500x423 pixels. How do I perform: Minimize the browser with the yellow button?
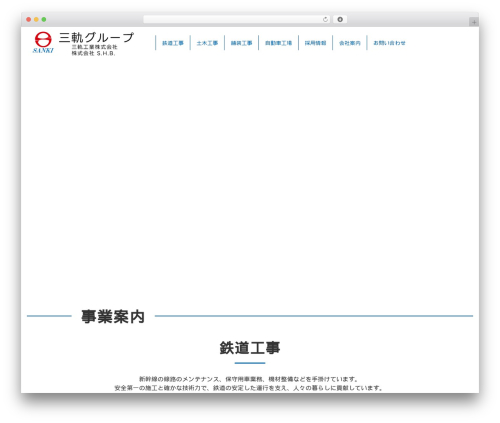click(36, 20)
